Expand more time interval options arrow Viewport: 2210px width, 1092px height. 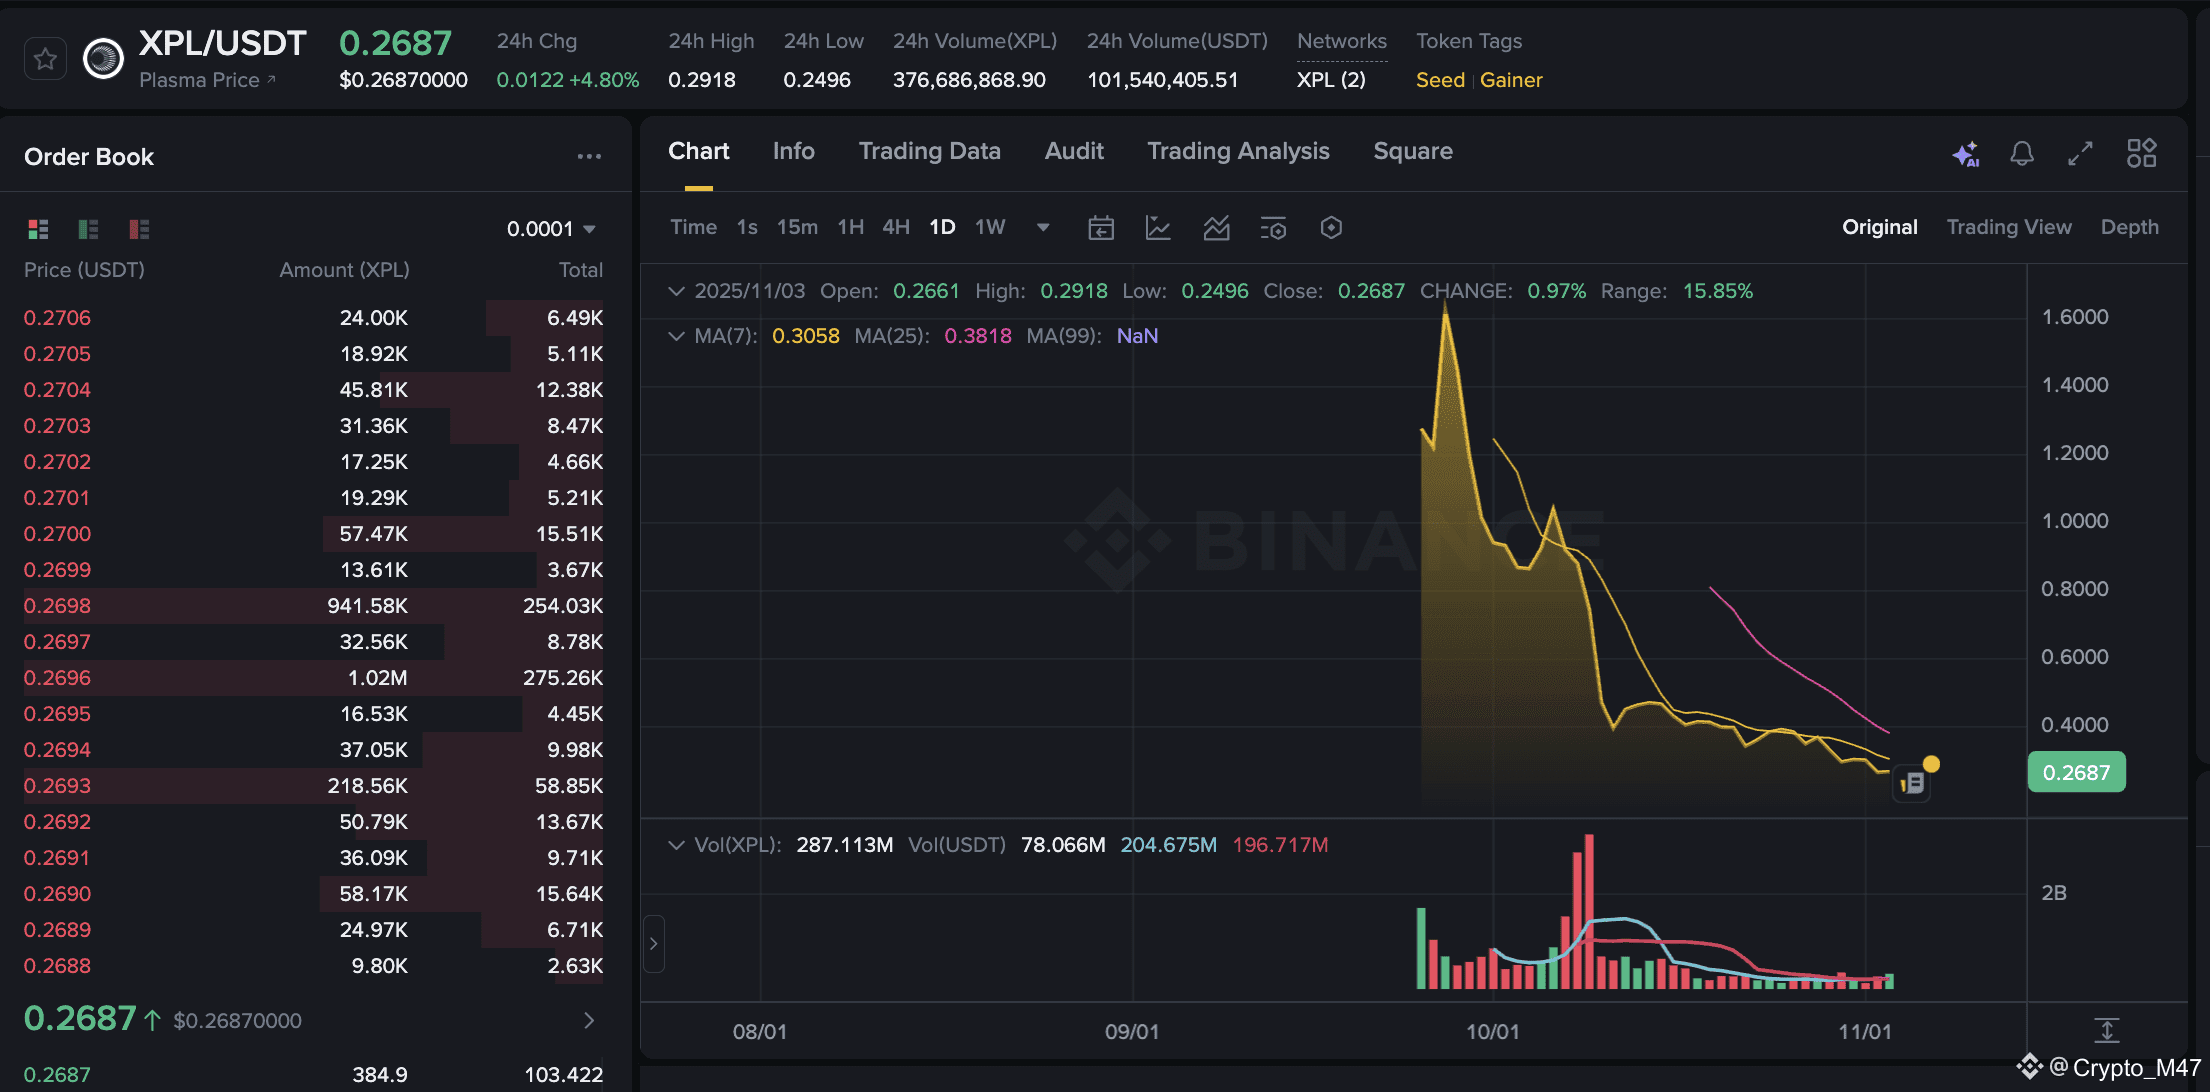(1043, 227)
